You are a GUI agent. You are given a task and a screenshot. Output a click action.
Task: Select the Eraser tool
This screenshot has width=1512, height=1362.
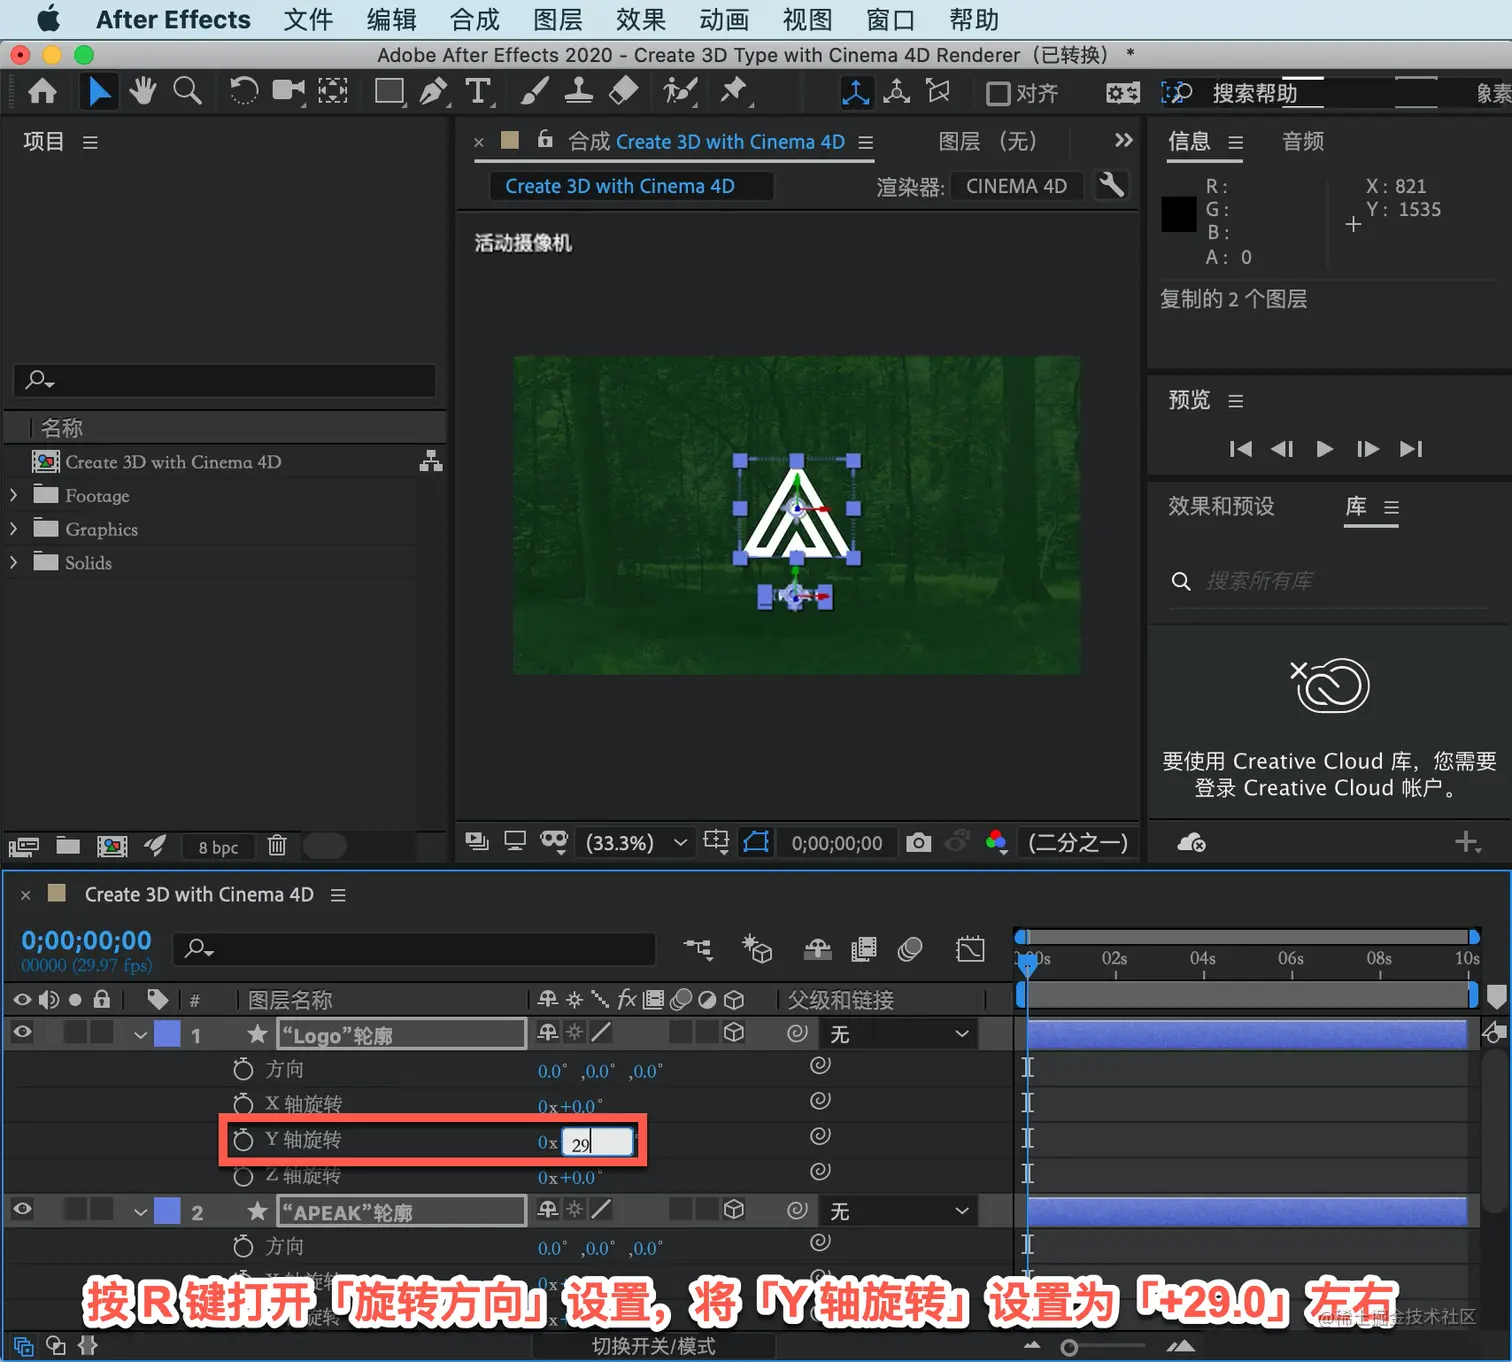click(623, 91)
